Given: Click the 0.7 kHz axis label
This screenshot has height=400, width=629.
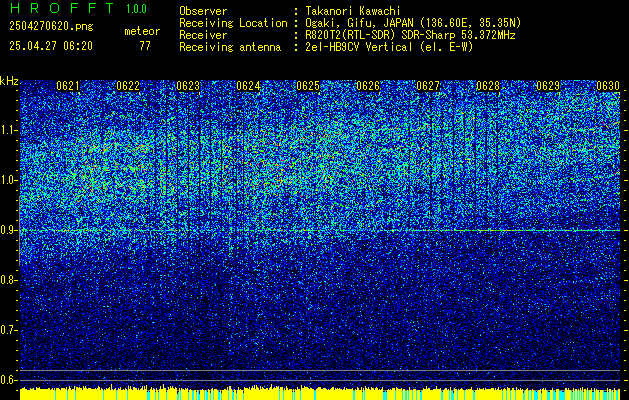Looking at the screenshot, I should tap(8, 330).
